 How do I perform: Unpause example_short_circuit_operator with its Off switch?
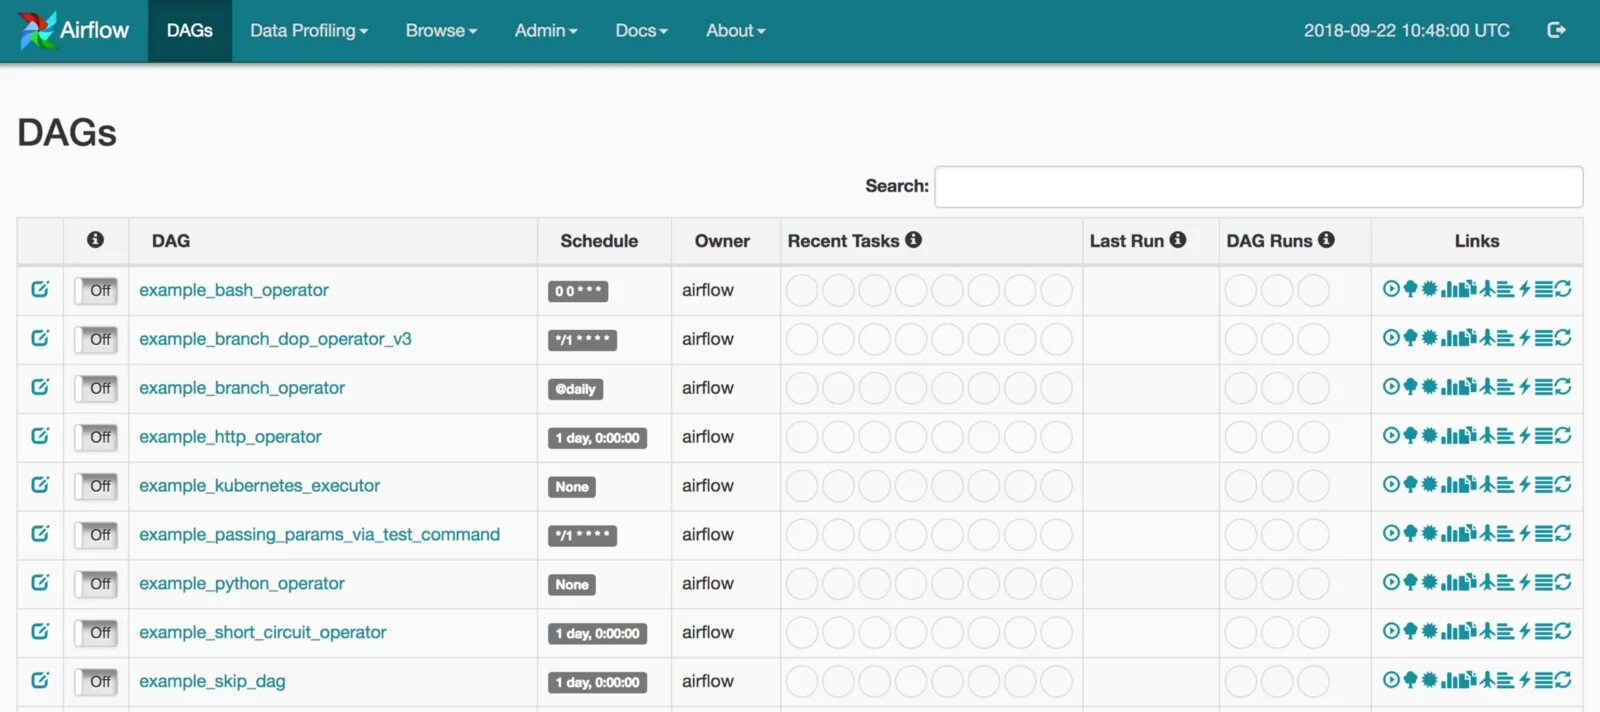pos(96,633)
